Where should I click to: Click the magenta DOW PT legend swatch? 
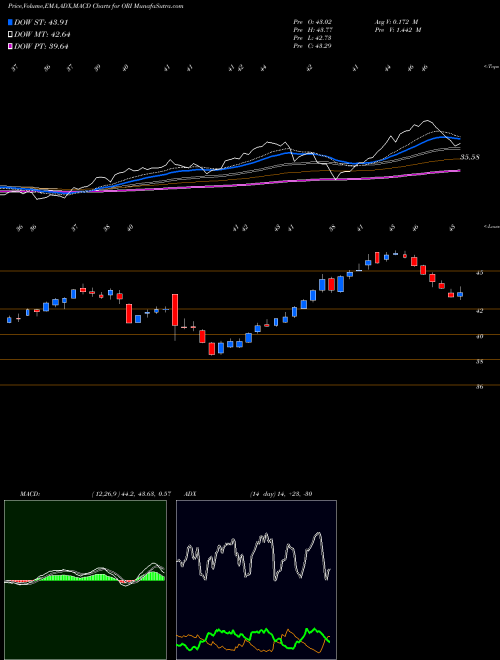click(11, 46)
